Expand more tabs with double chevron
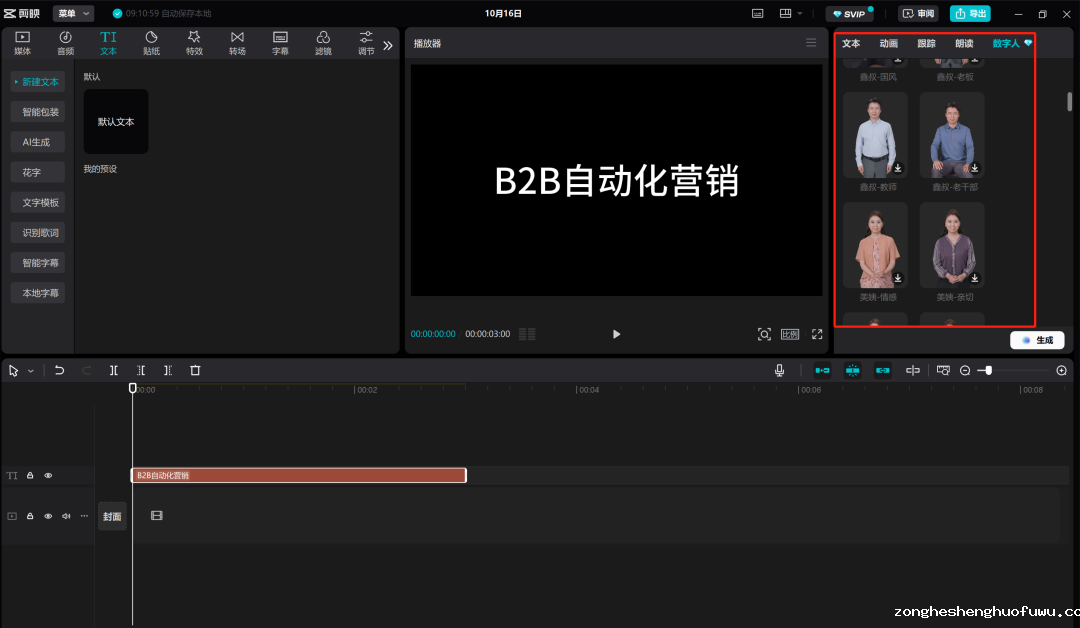The width and height of the screenshot is (1080, 628). tap(388, 45)
